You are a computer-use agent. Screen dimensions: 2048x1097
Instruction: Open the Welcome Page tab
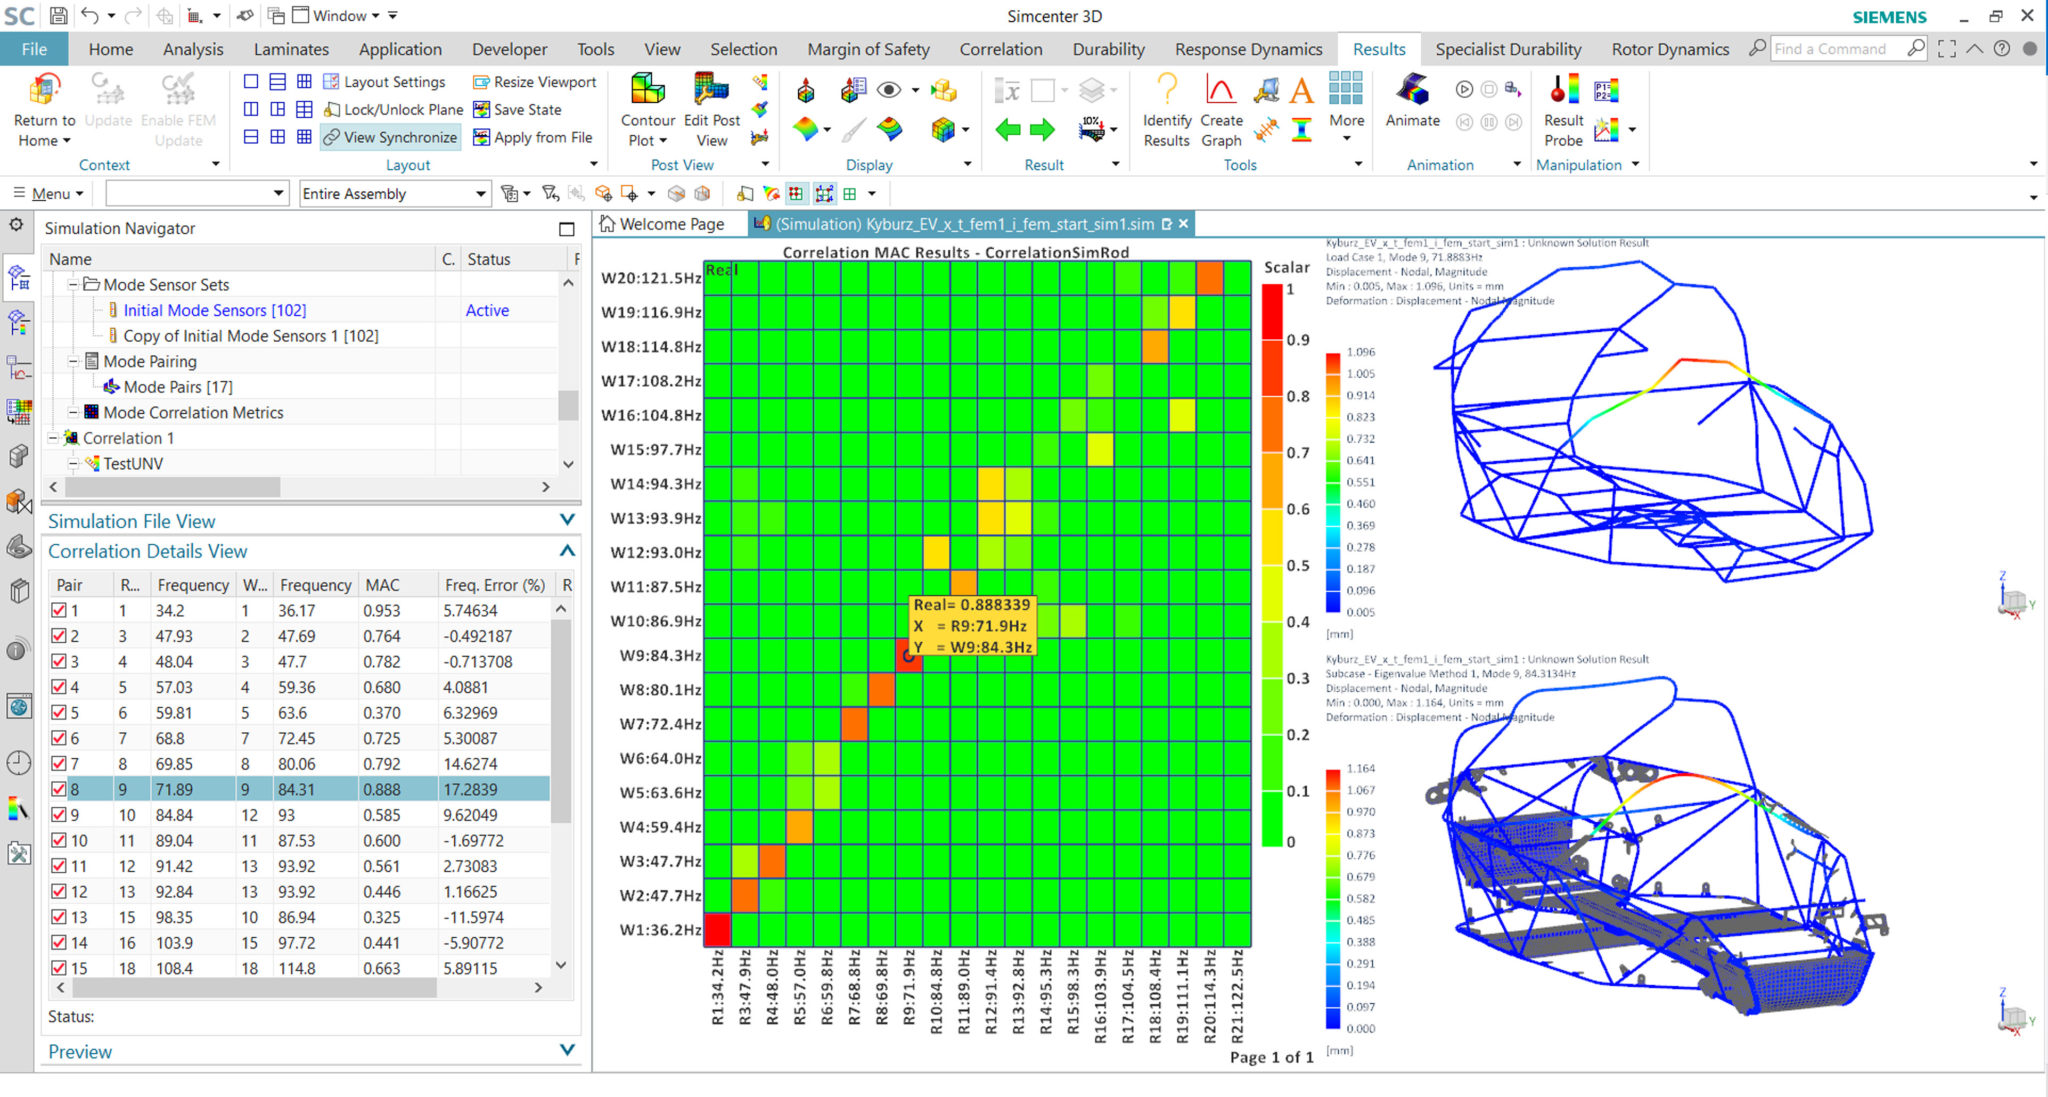tap(667, 224)
